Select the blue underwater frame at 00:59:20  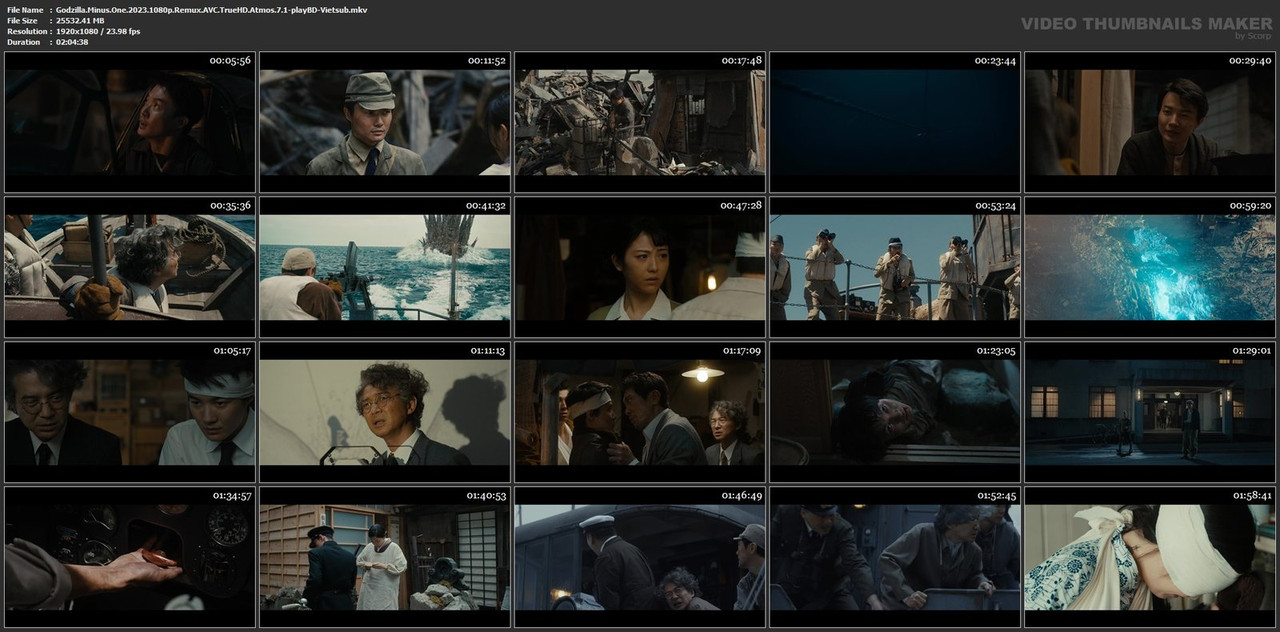click(1150, 267)
